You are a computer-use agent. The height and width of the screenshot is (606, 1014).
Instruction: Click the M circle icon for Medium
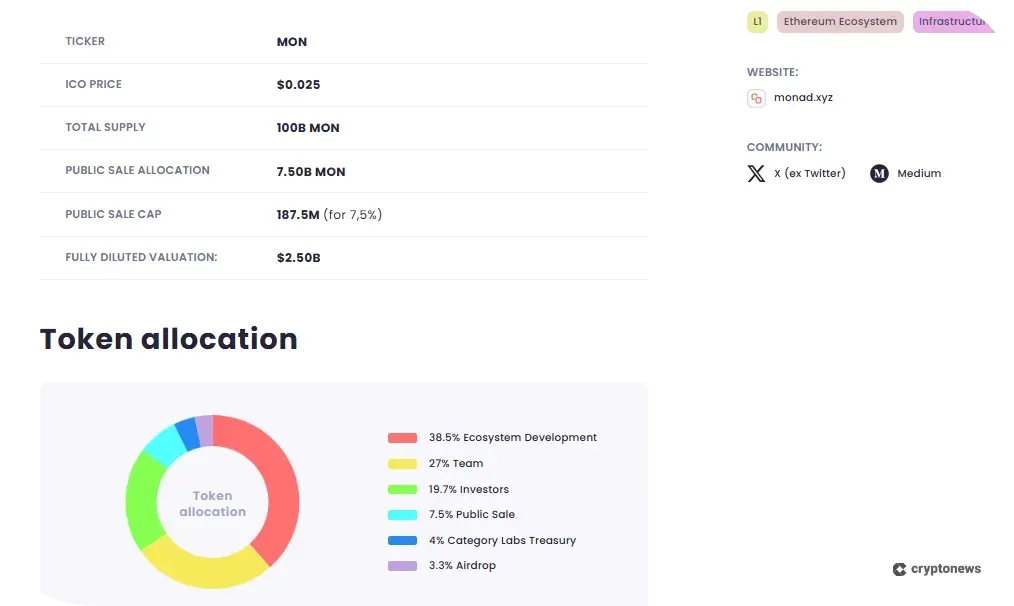click(x=878, y=173)
